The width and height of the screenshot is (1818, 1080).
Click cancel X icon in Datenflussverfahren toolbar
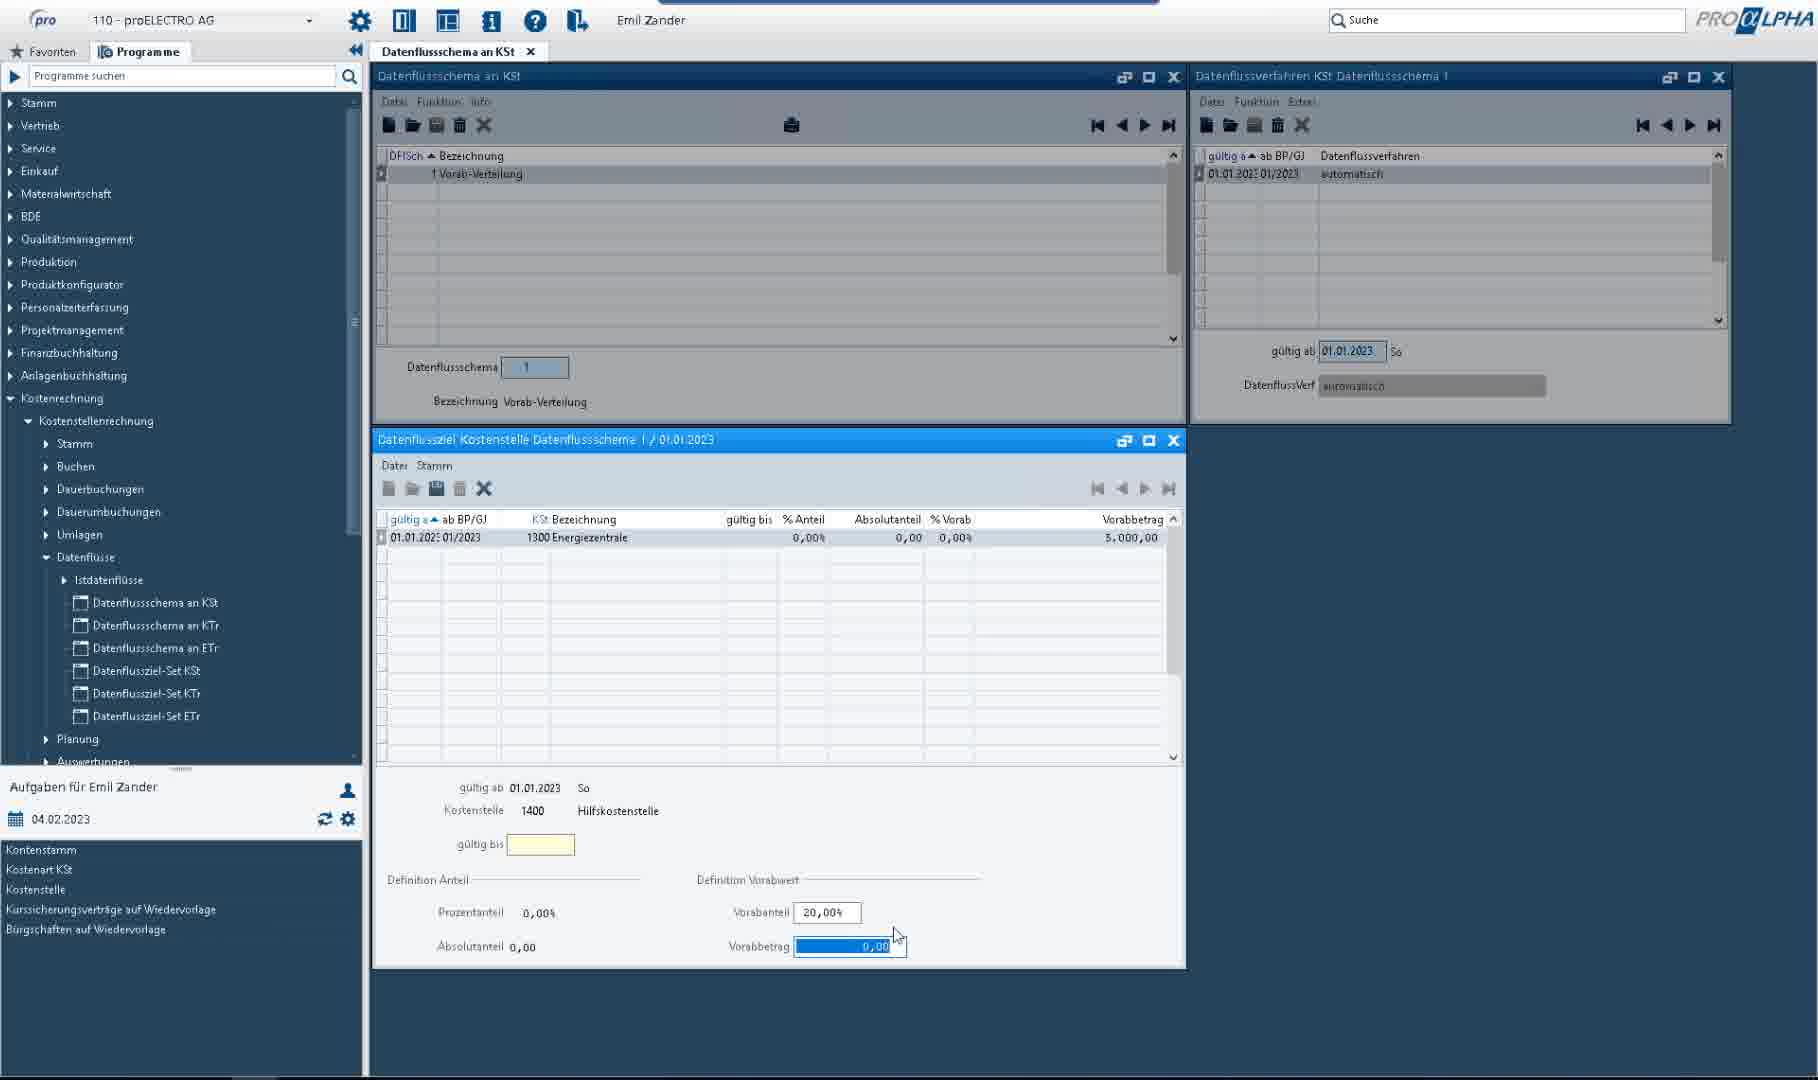(1302, 125)
